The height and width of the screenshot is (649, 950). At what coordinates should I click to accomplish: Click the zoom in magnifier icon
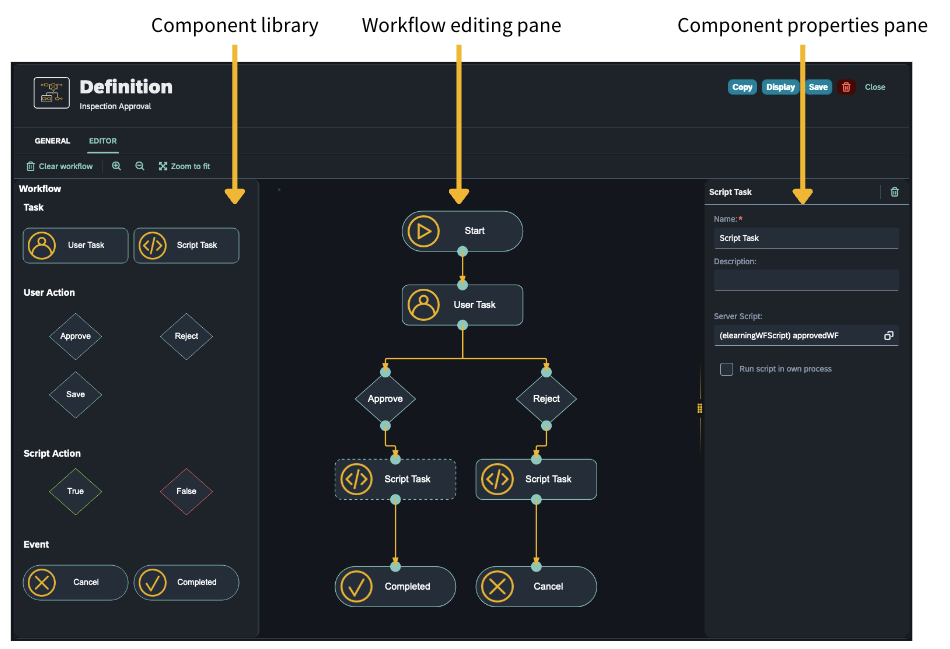click(116, 166)
